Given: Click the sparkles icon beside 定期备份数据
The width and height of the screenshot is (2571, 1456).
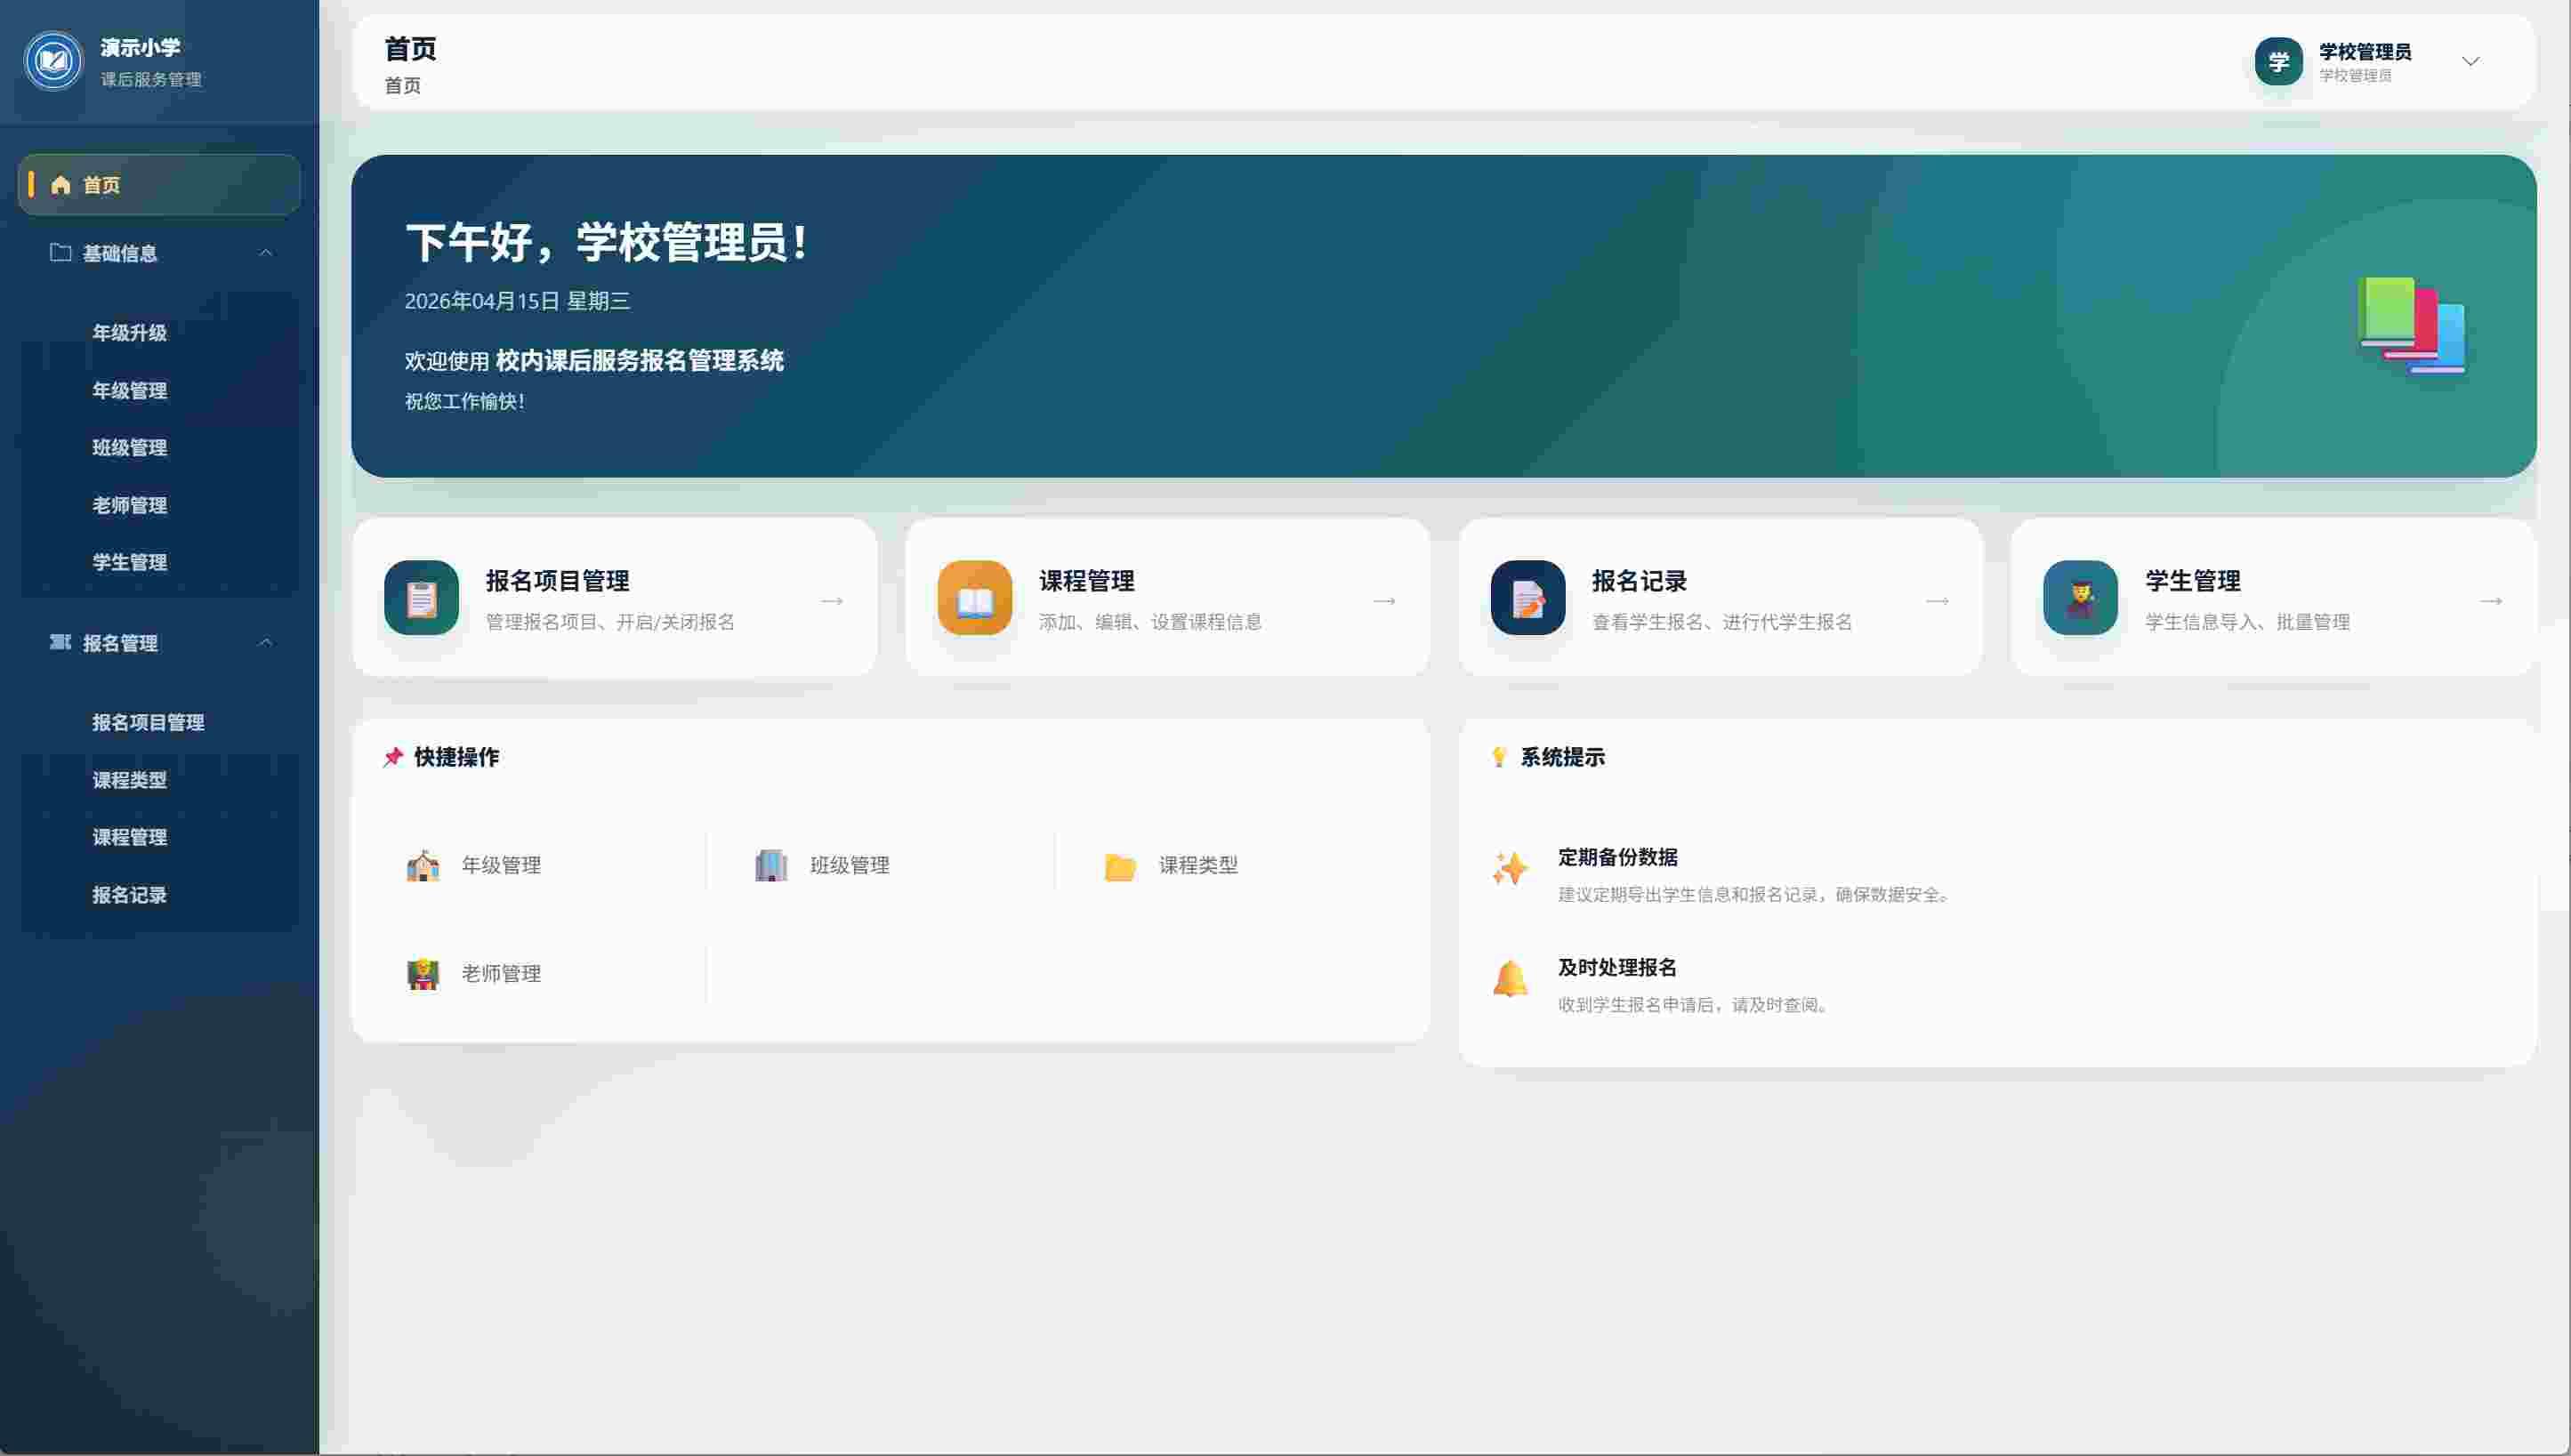Looking at the screenshot, I should tap(1510, 868).
